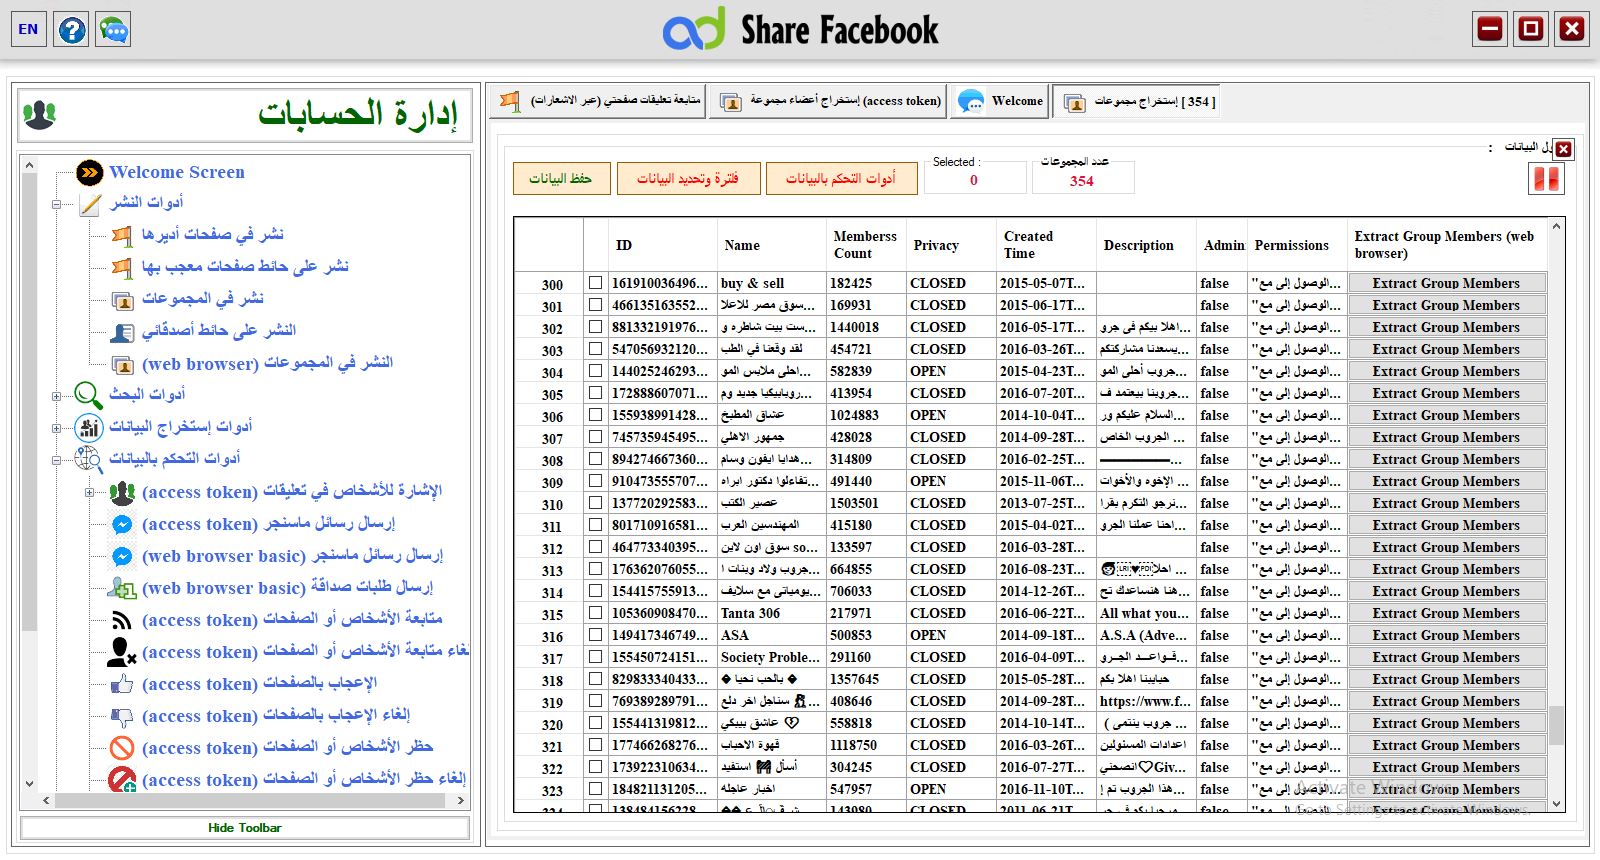Click the tree horizontal scroll right arrow
Screen dimensions: 1600x860
coord(460,801)
